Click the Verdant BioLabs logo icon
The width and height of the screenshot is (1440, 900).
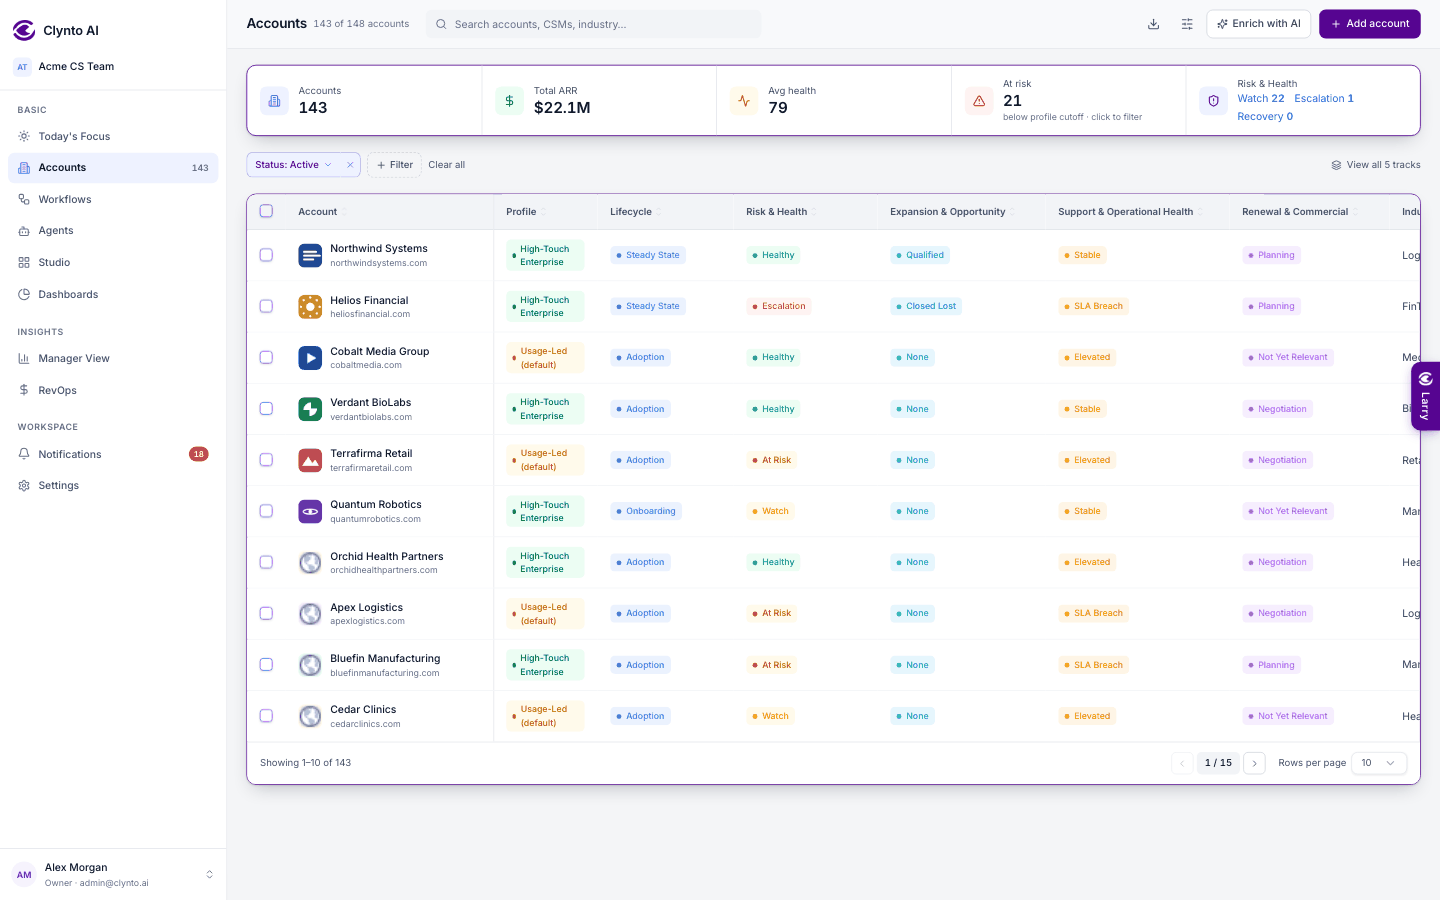310,409
